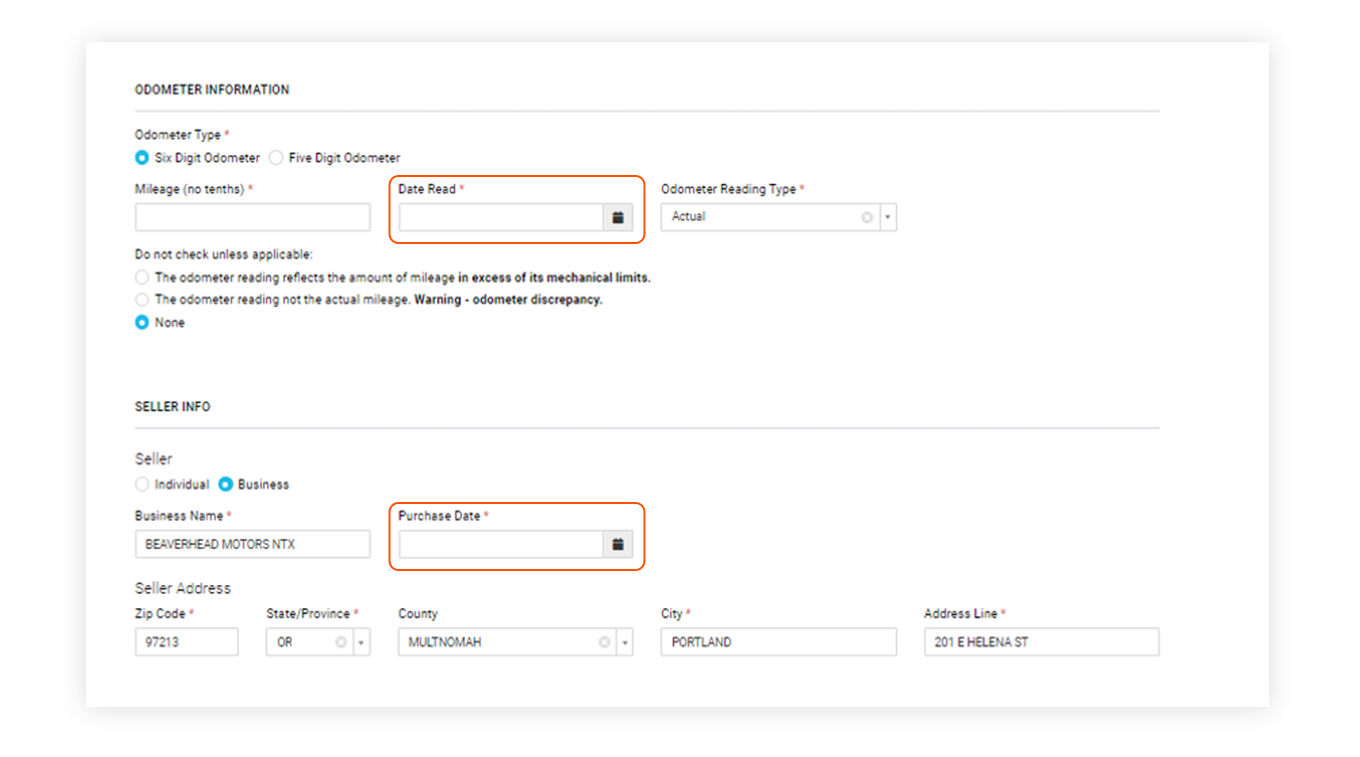The image size is (1360, 757).
Task: Click the Business Name text field
Action: click(x=252, y=544)
